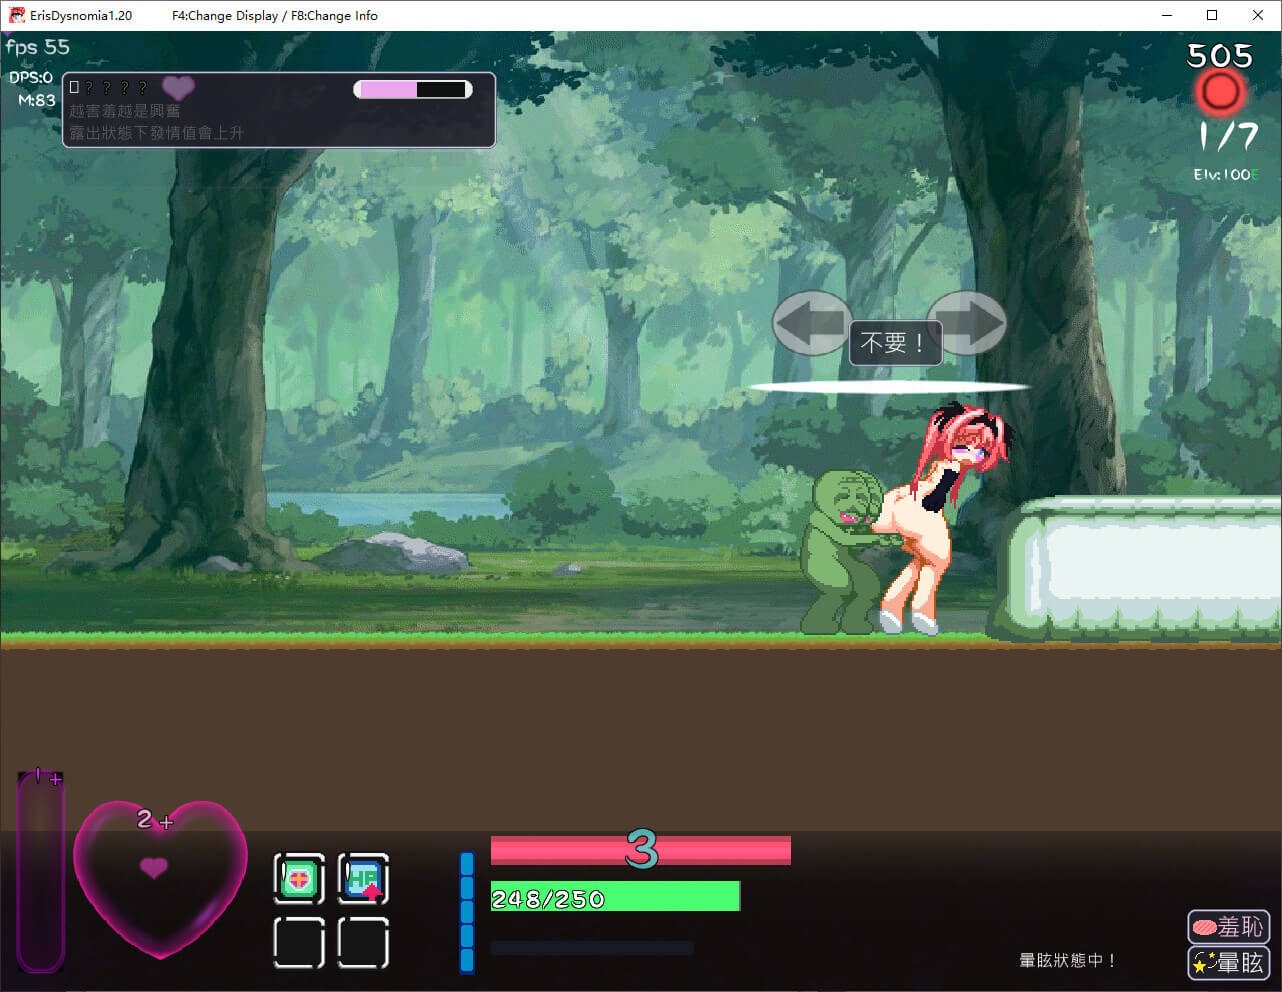The height and width of the screenshot is (992, 1282).
Task: Click the red circle icon below the score
Action: click(x=1220, y=93)
